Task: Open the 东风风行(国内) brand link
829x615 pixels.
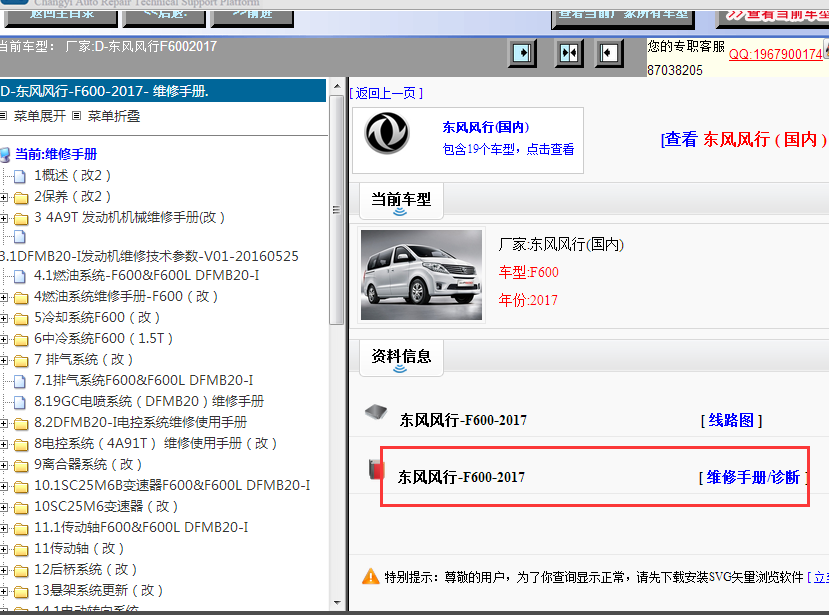Action: pyautogui.click(x=485, y=127)
